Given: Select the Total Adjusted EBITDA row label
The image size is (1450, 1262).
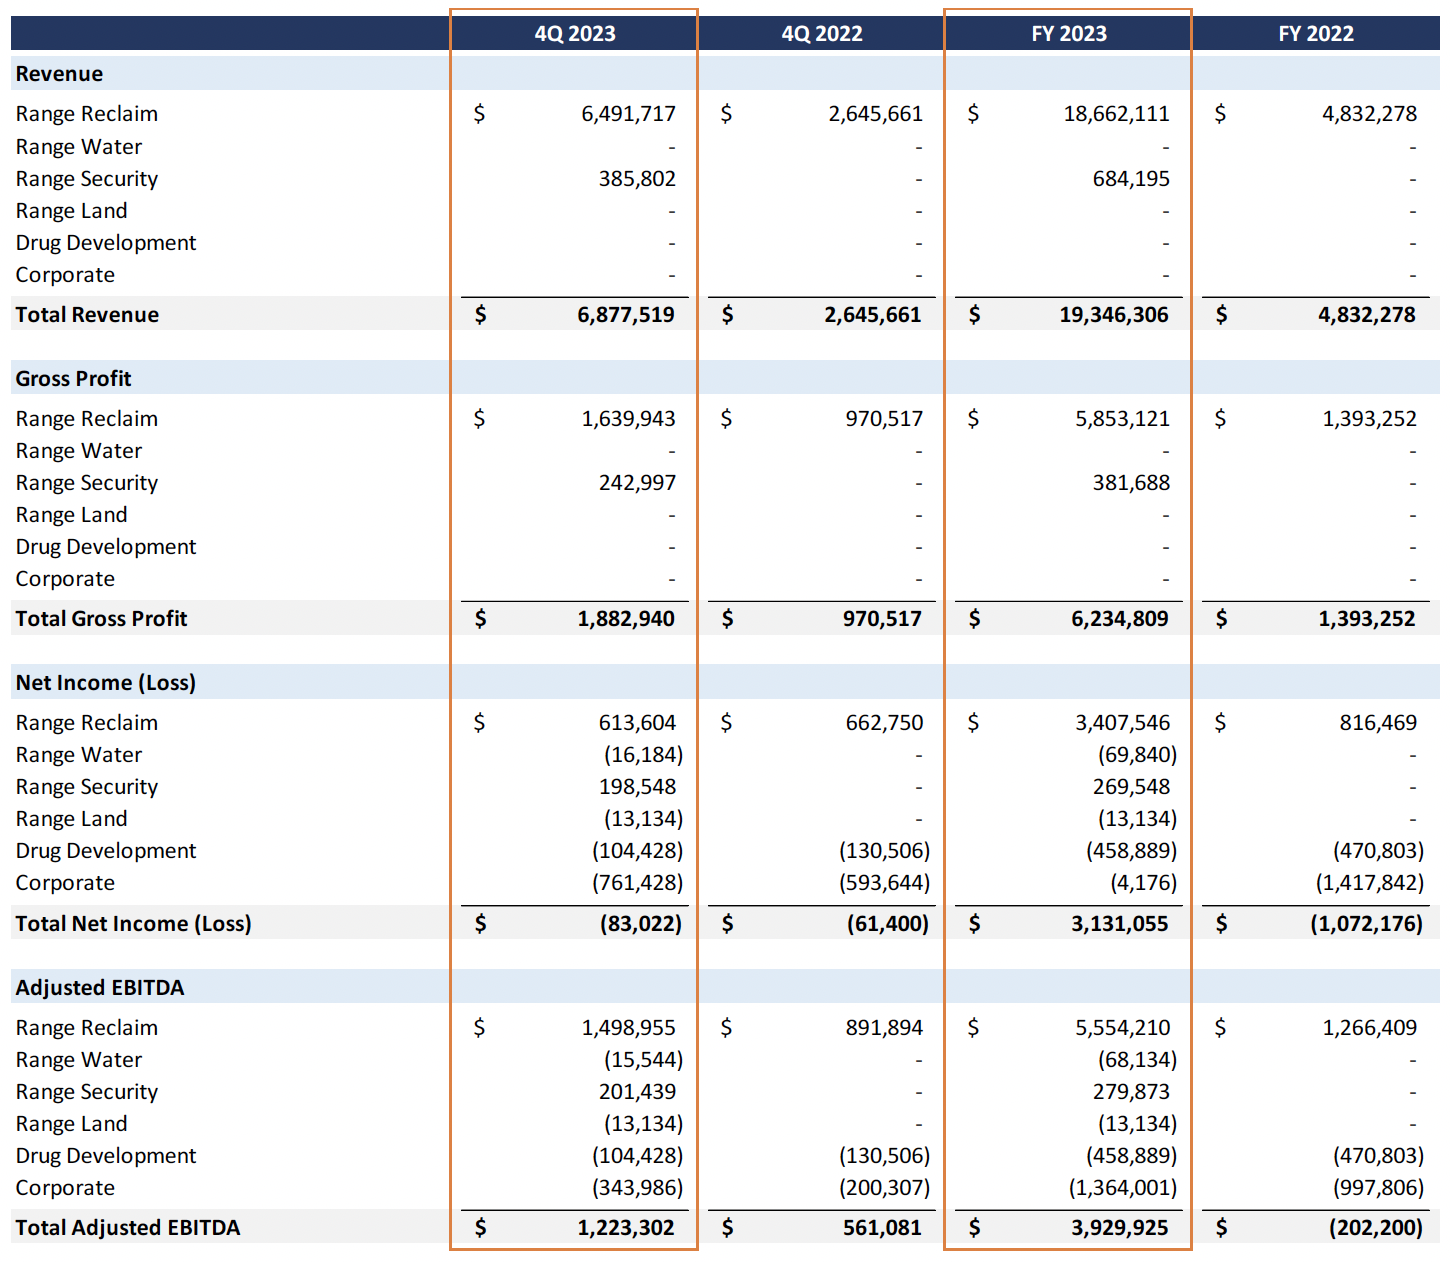Looking at the screenshot, I should [x=128, y=1227].
